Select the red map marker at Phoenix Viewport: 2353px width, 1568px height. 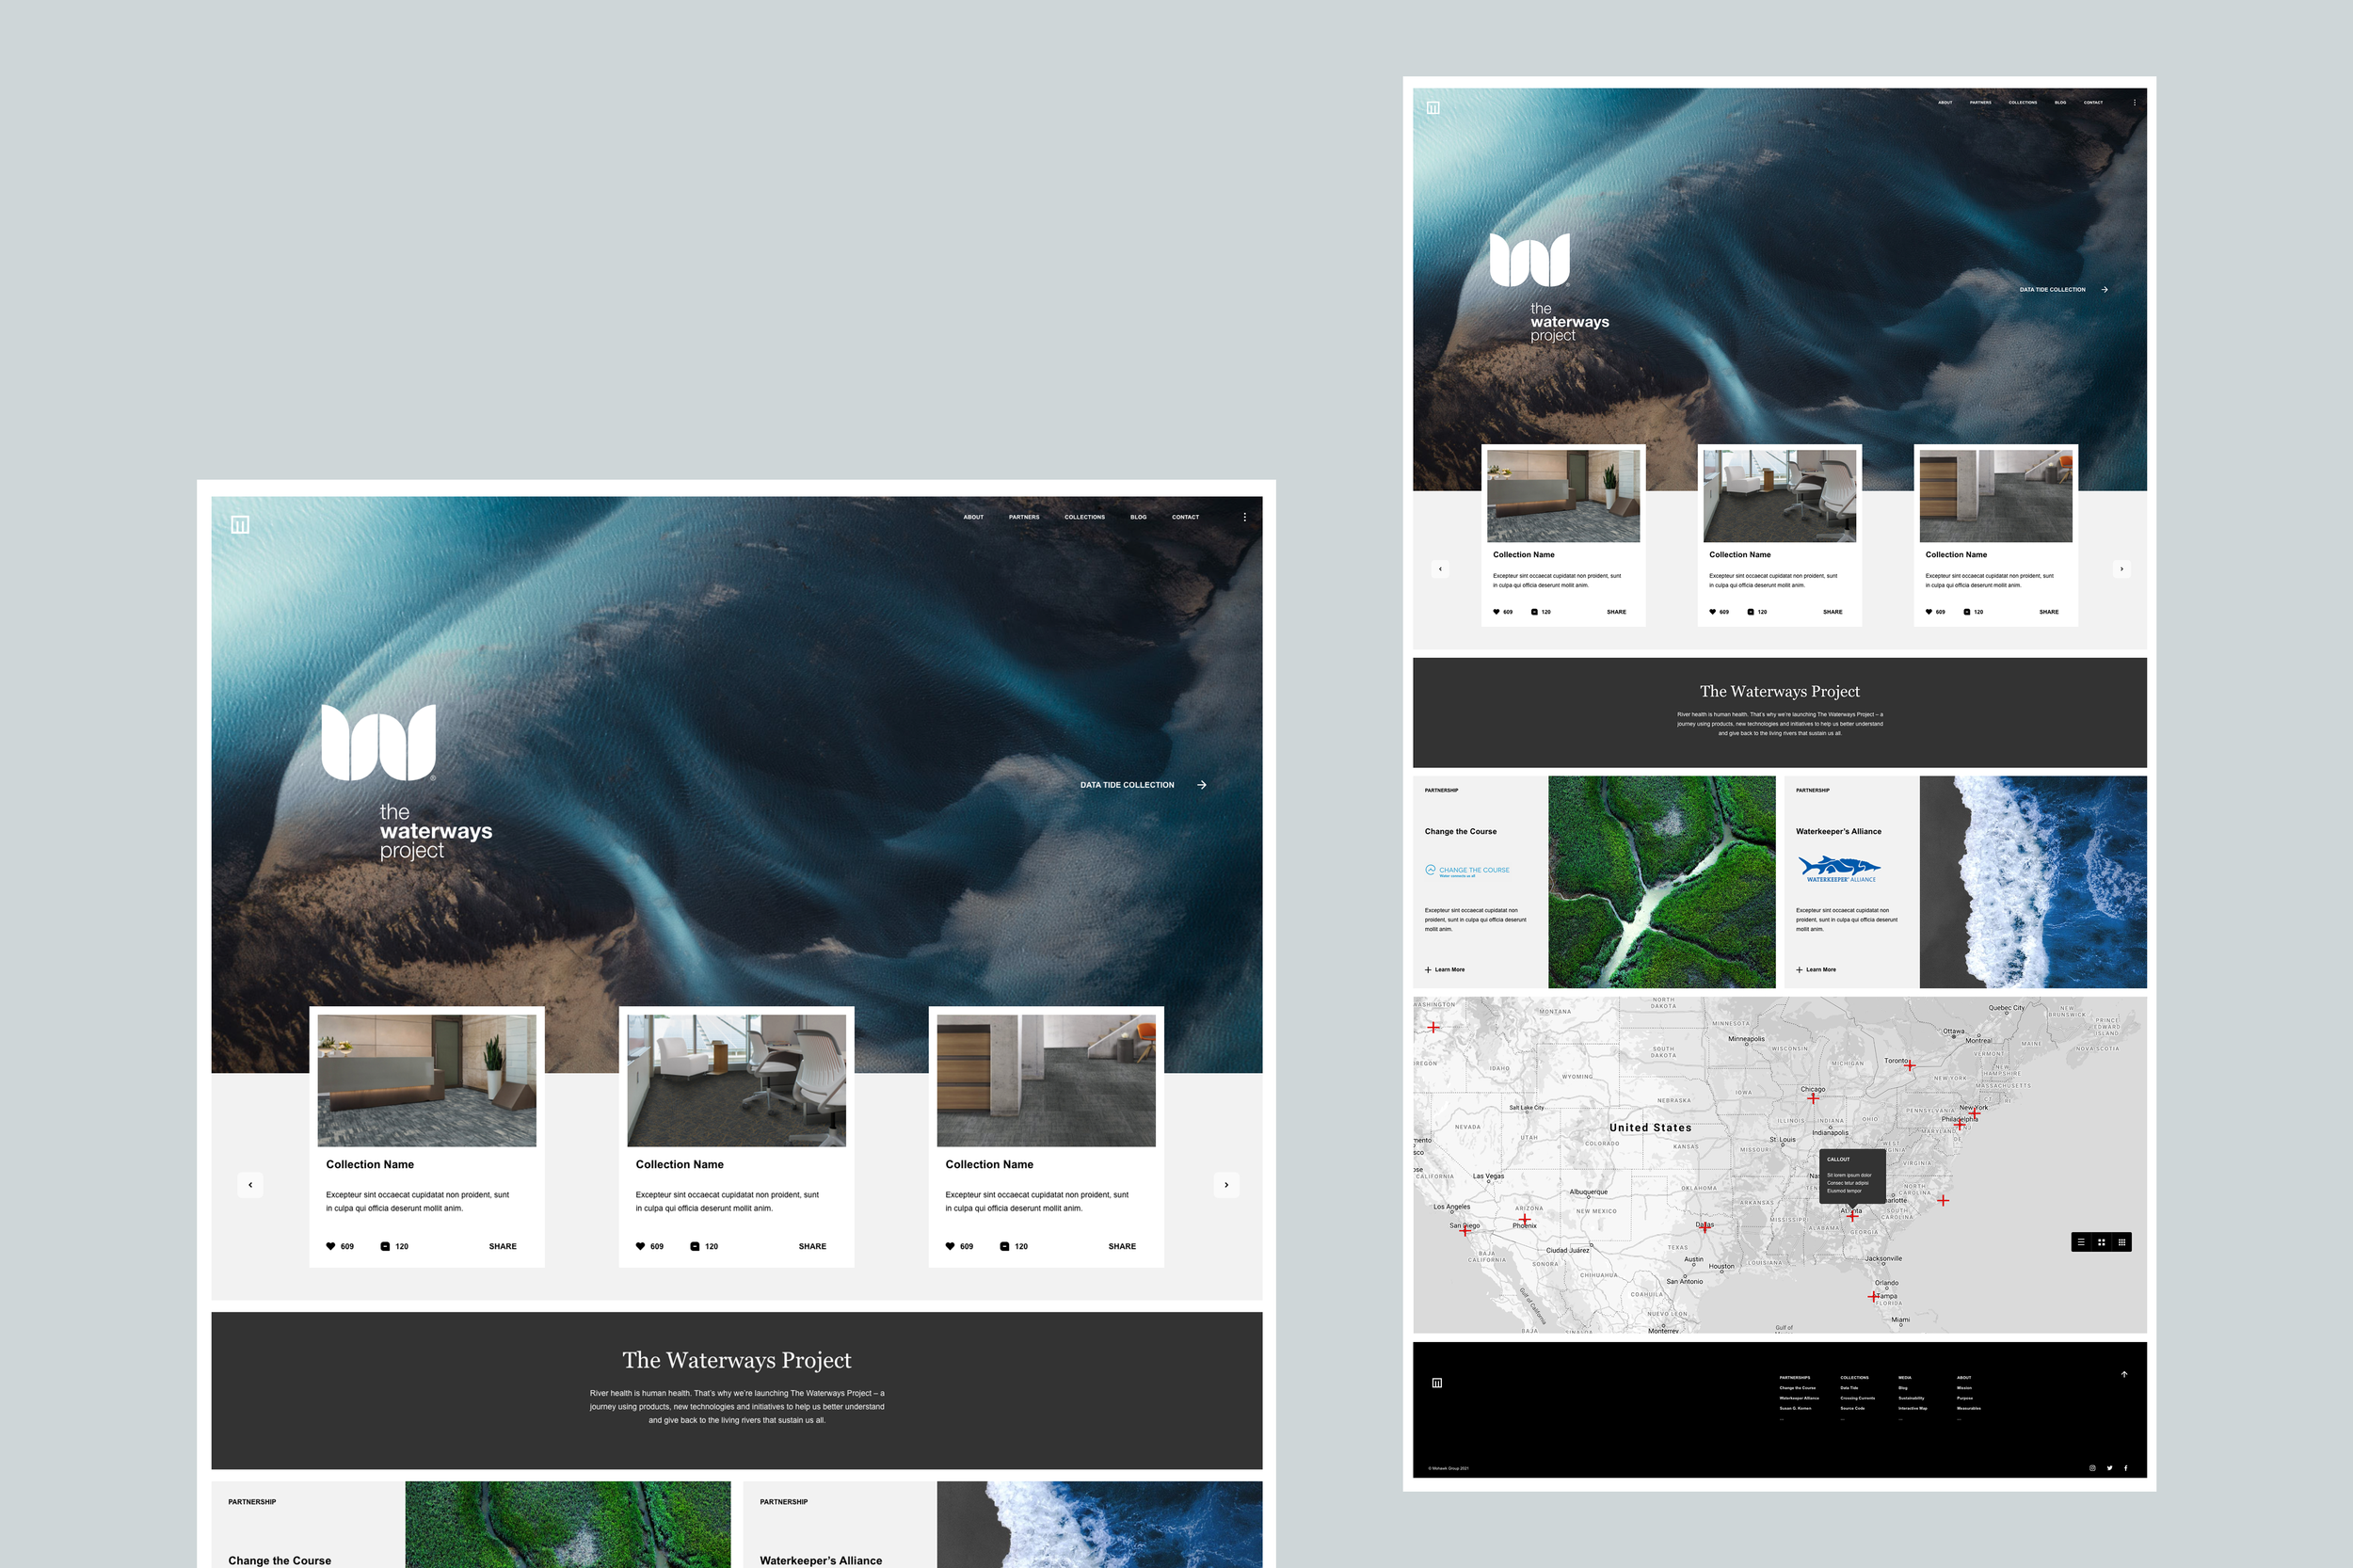pos(1525,1219)
